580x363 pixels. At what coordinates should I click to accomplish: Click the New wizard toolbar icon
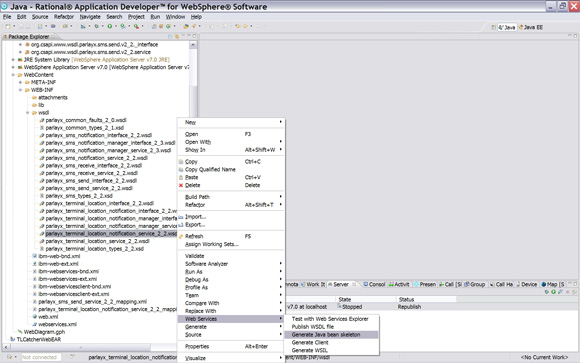pos(8,26)
